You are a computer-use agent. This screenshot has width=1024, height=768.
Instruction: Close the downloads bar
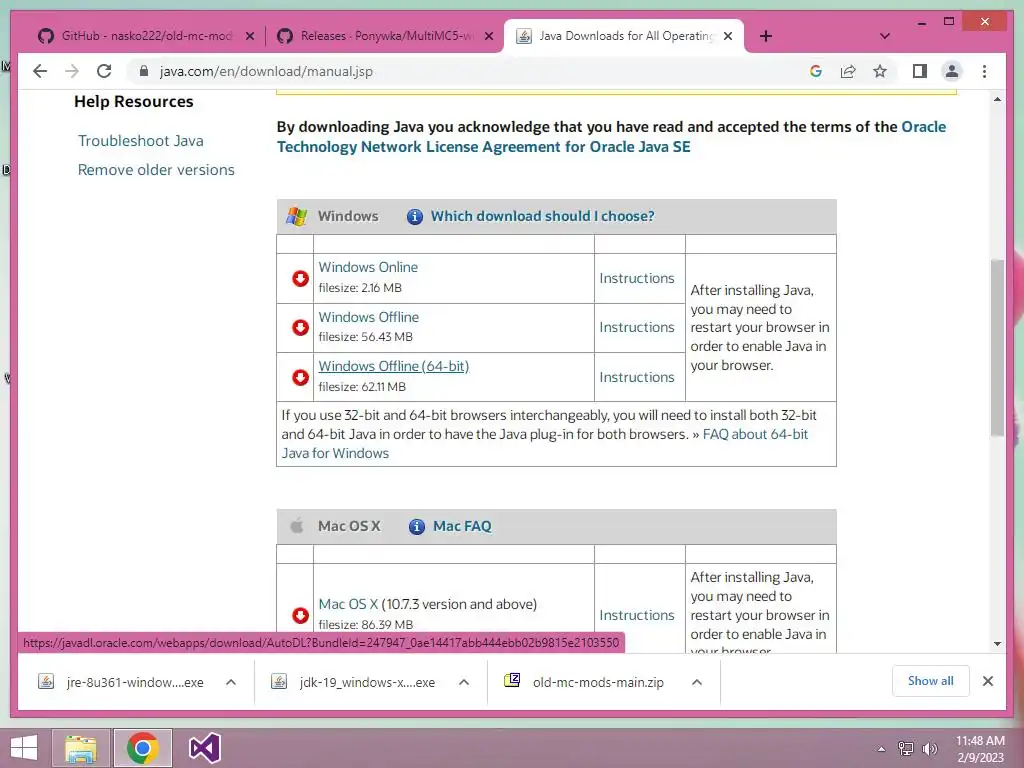[988, 681]
